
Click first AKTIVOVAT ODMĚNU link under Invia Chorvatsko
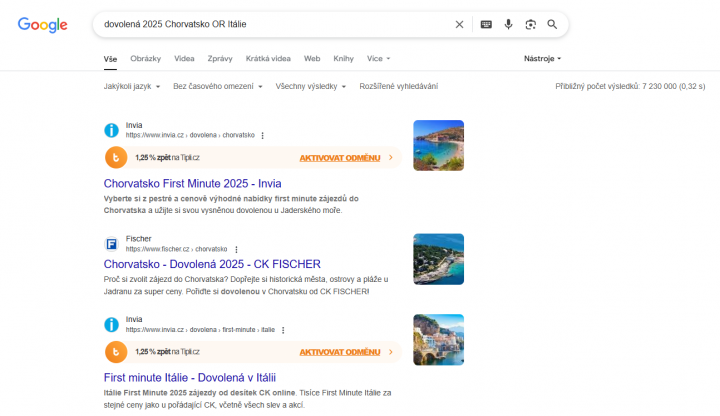[x=340, y=158]
